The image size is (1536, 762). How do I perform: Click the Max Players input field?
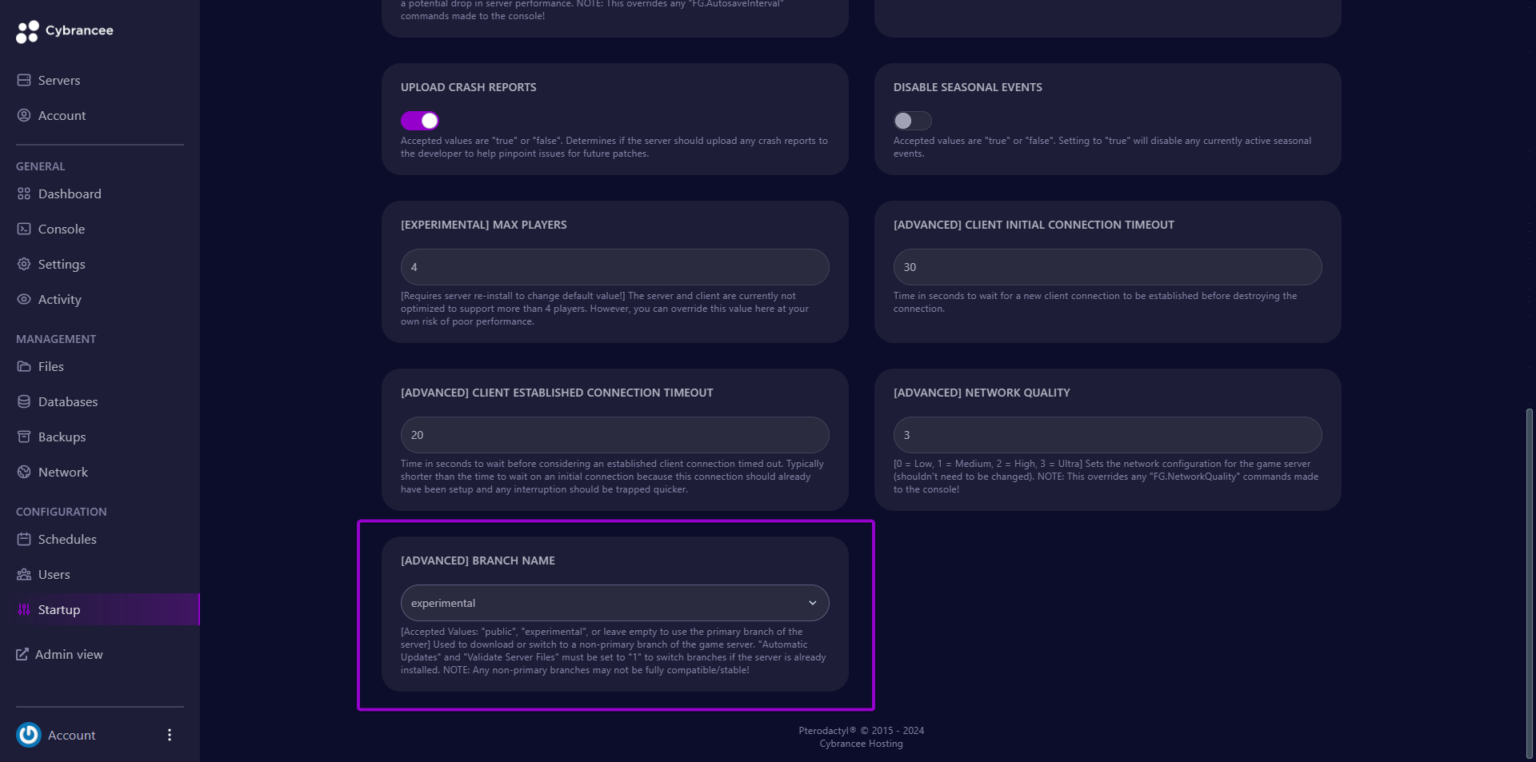(614, 267)
